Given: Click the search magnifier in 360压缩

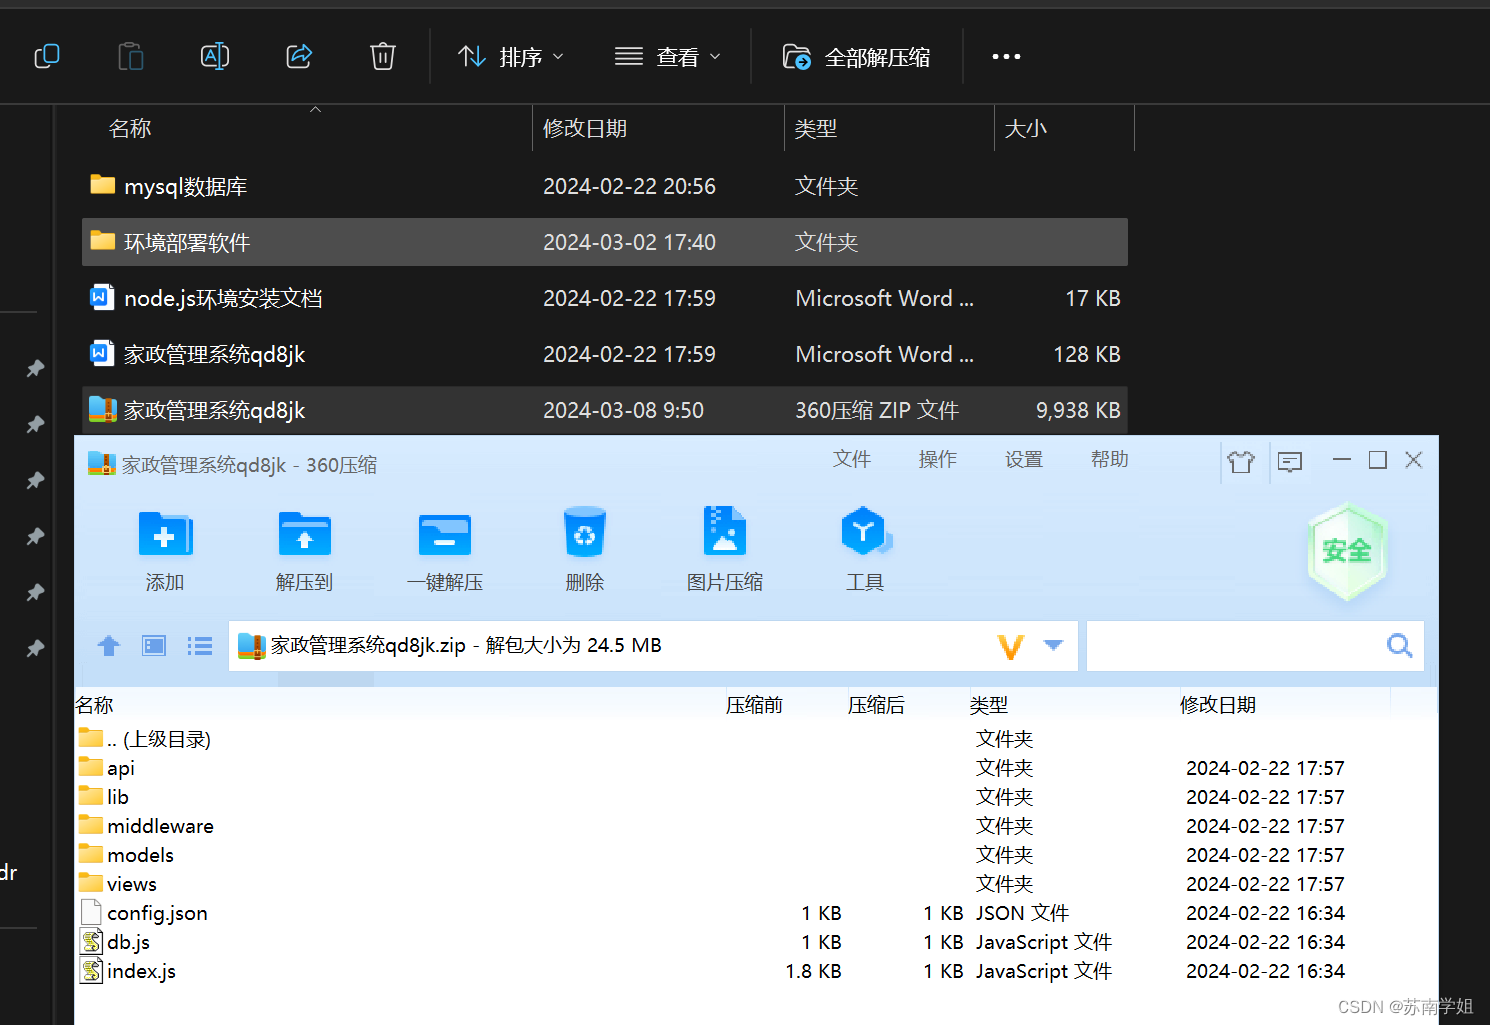Looking at the screenshot, I should pyautogui.click(x=1397, y=645).
